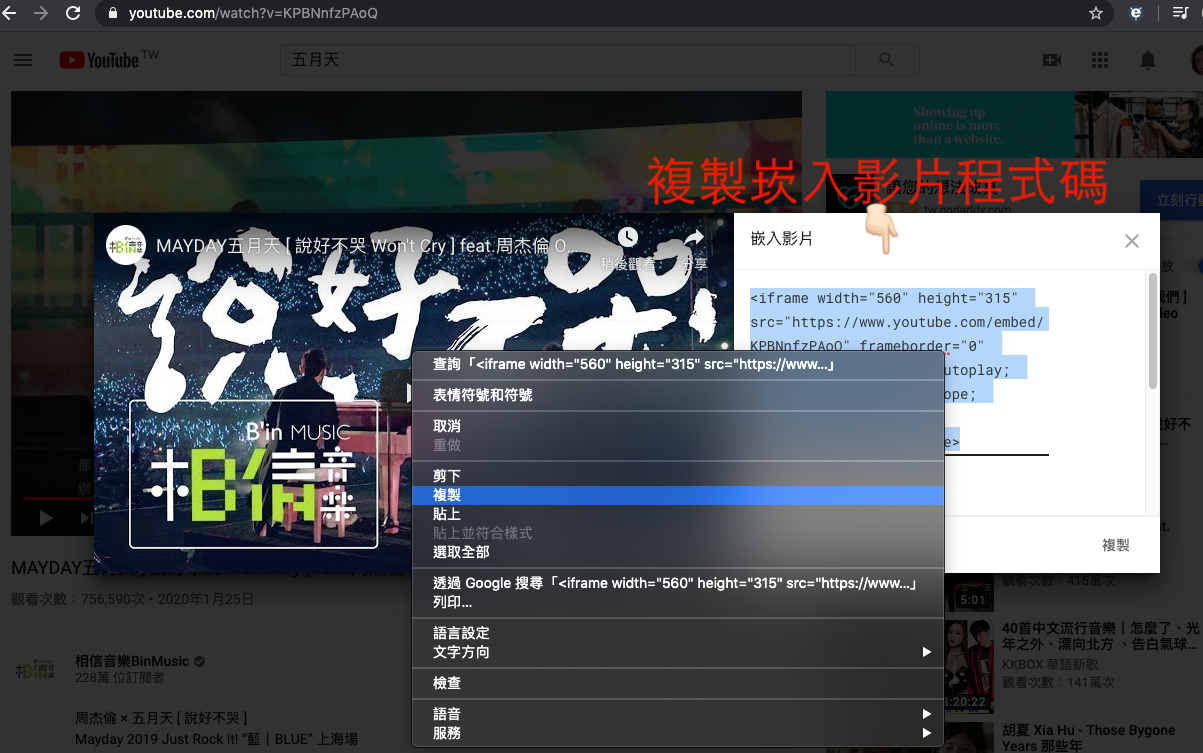Click the B'in Music channel avatar in preview
Image resolution: width=1203 pixels, height=753 pixels.
pyautogui.click(x=126, y=244)
